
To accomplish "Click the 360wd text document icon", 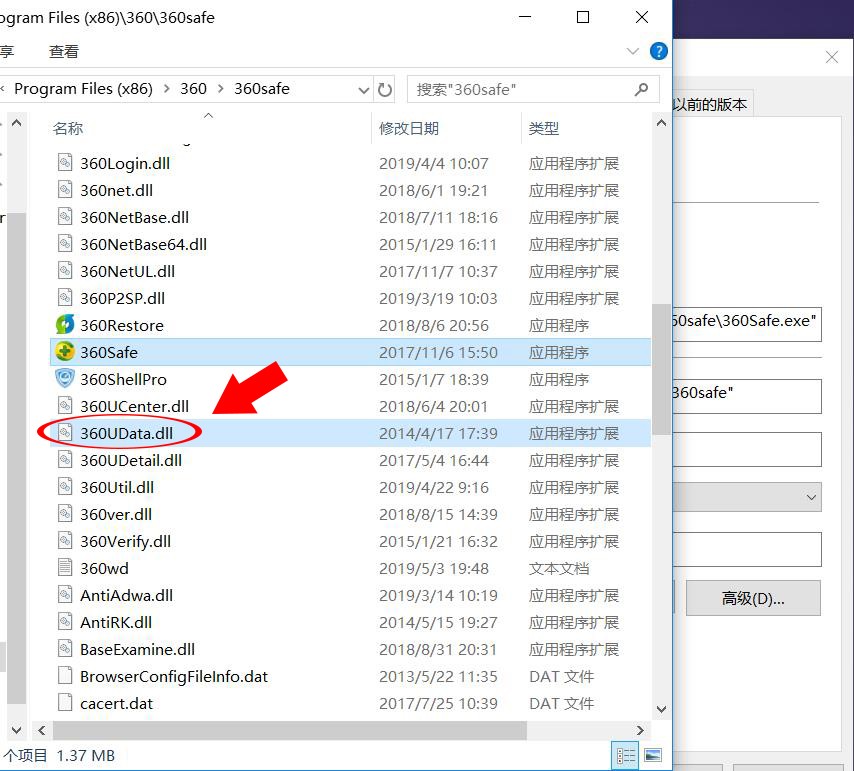I will coord(65,568).
